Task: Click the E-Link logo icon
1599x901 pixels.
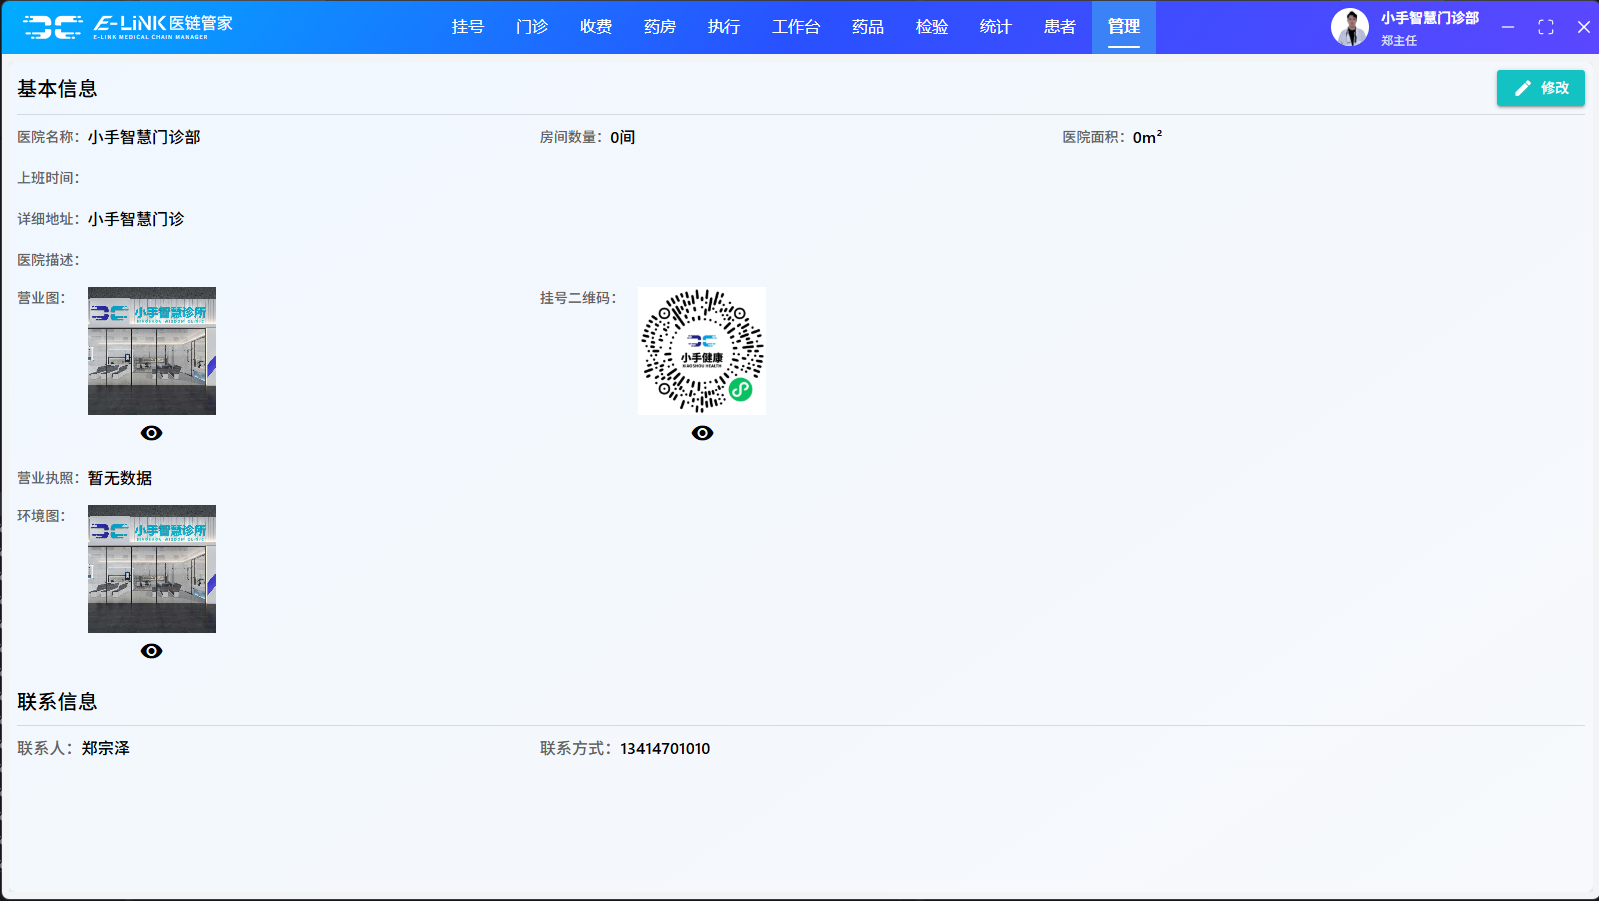Action: [53, 27]
